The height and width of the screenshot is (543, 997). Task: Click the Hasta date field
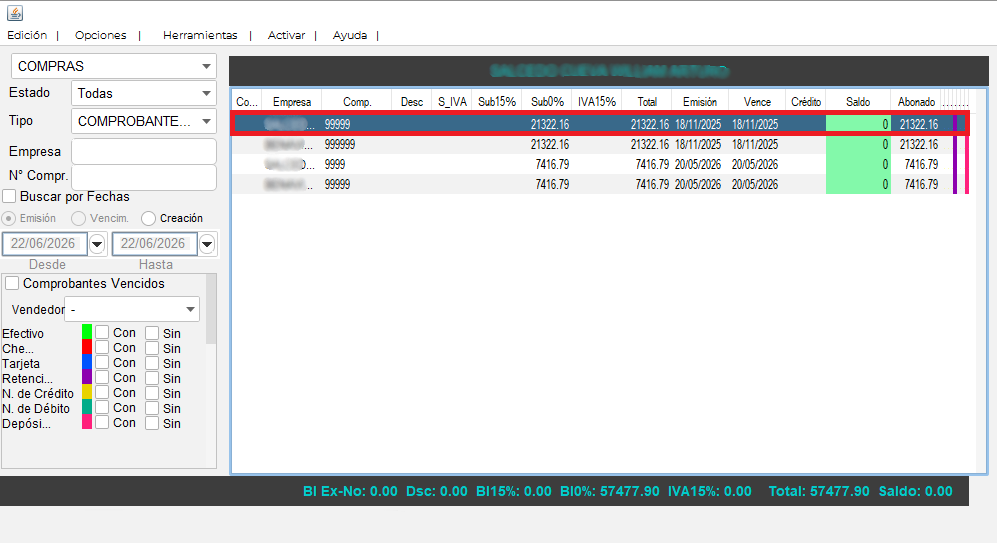[x=155, y=244]
